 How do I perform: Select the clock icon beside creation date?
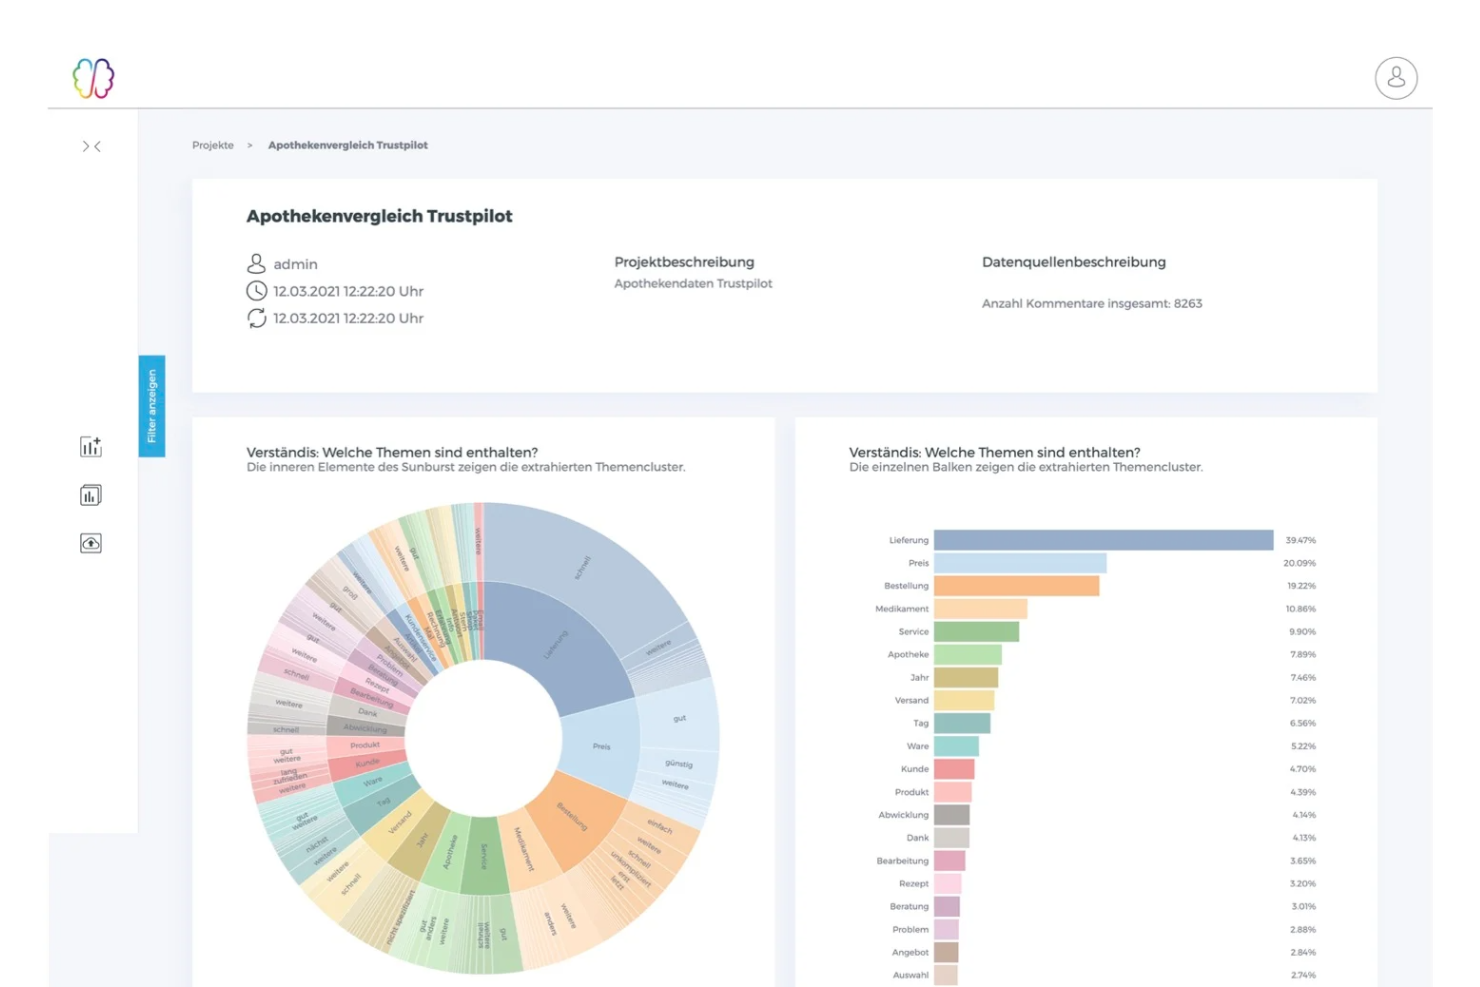point(256,291)
